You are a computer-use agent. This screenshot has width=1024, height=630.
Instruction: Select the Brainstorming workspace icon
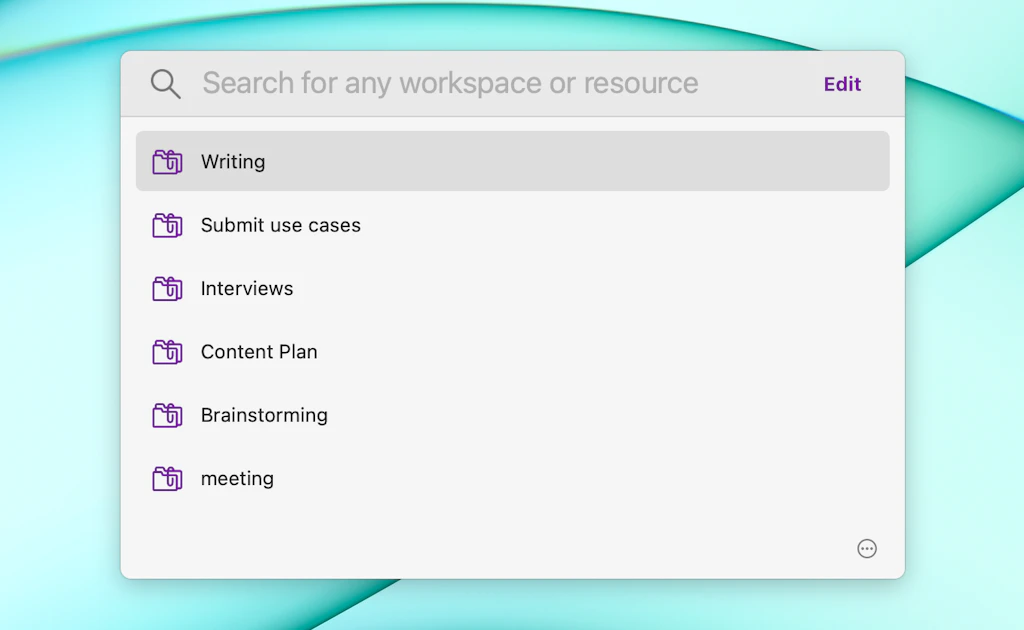167,415
